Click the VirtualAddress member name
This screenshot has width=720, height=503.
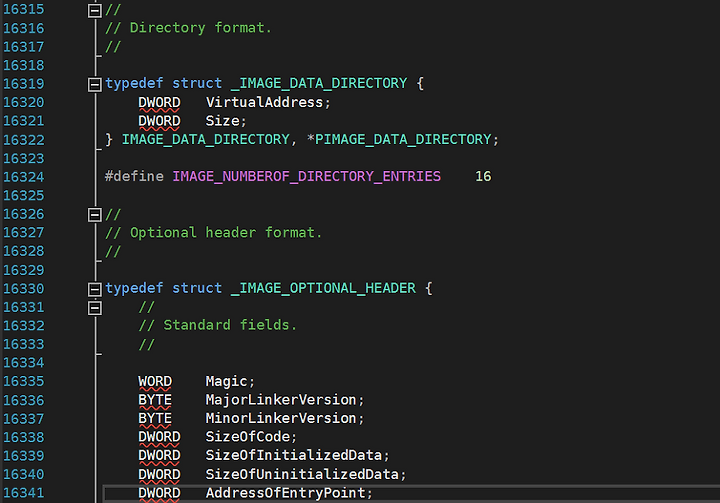pos(264,102)
